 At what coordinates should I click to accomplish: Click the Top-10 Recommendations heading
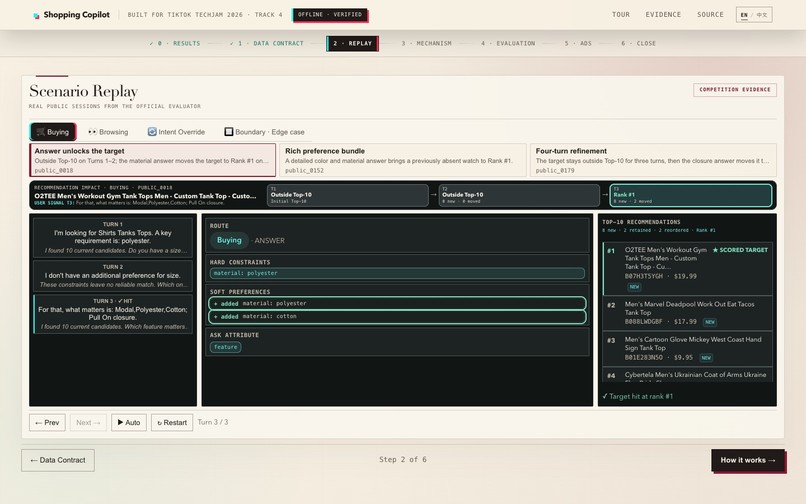point(641,222)
